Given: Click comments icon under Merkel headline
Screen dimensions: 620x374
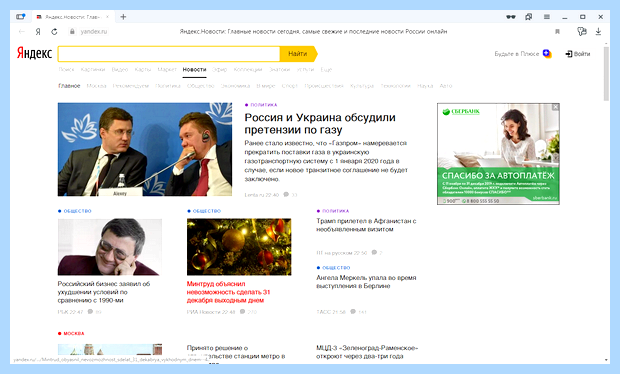Looking at the screenshot, I should click(x=353, y=312).
